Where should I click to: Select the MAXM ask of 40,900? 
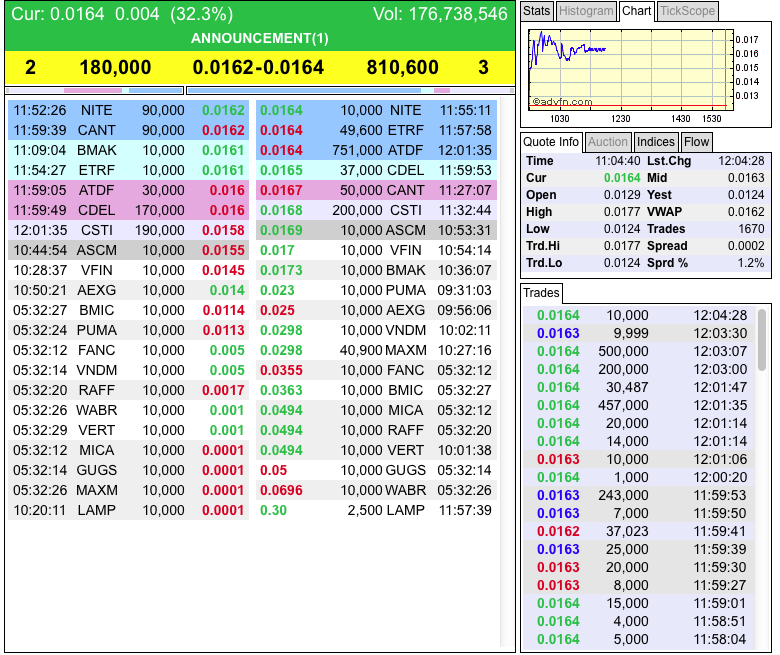(377, 350)
